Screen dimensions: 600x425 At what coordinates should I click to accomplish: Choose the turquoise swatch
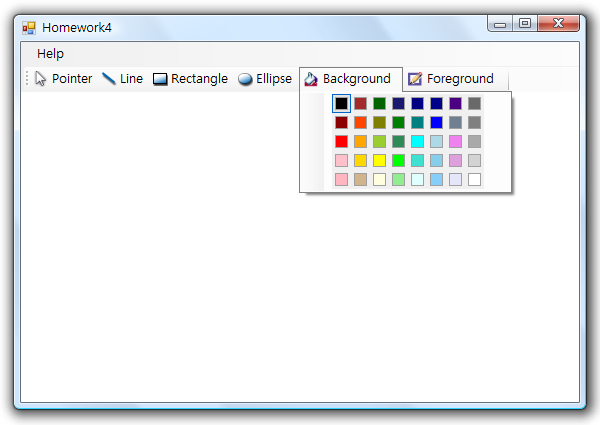tap(417, 161)
